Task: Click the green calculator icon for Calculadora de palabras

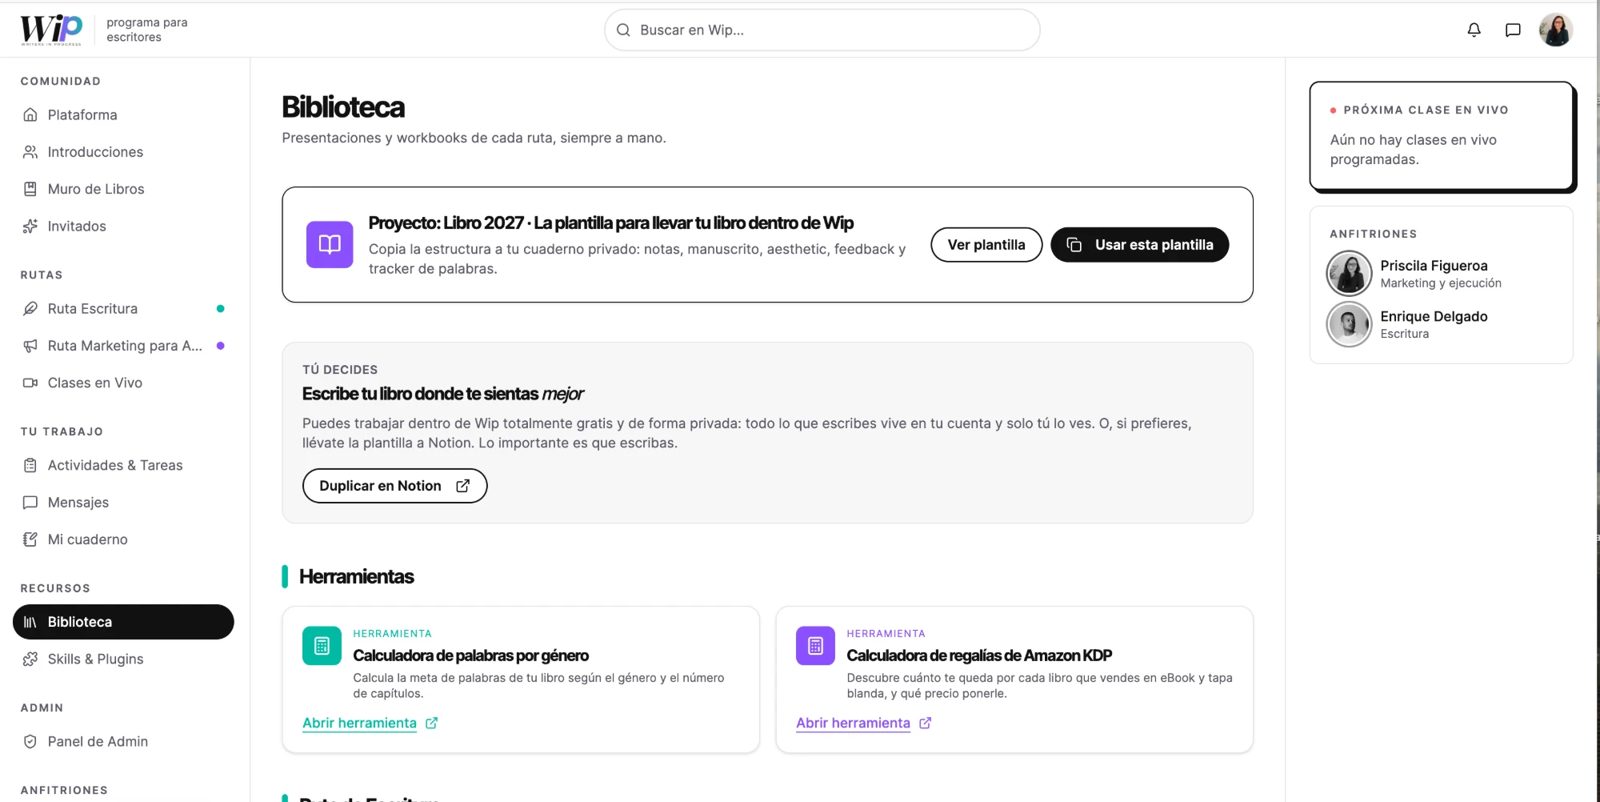Action: click(322, 646)
